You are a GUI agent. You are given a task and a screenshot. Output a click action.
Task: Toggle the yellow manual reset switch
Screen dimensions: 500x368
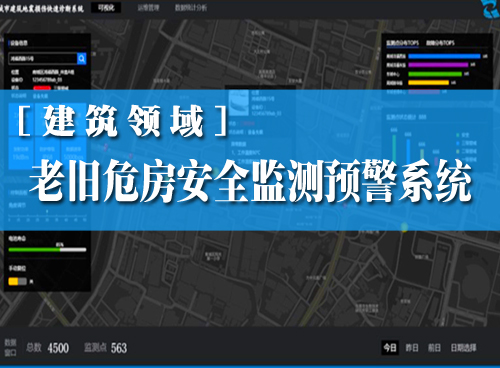tap(17, 282)
